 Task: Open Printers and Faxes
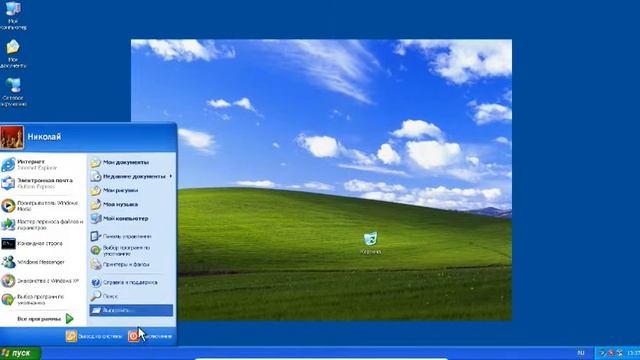click(131, 264)
